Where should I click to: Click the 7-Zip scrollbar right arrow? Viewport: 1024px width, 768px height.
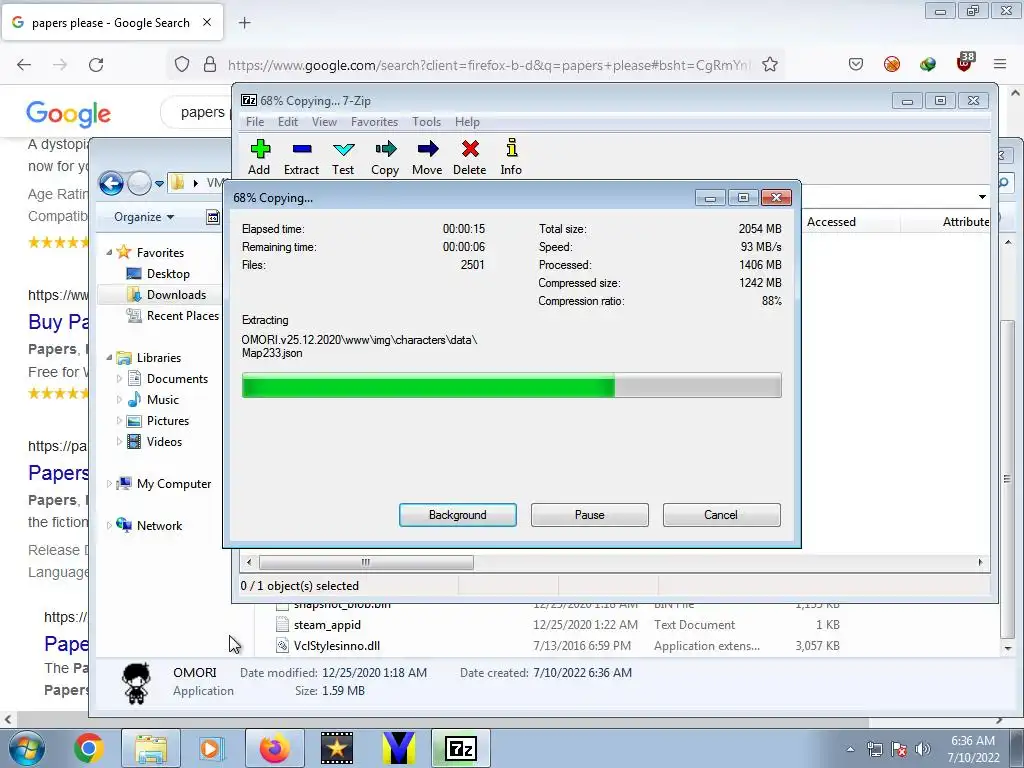980,562
